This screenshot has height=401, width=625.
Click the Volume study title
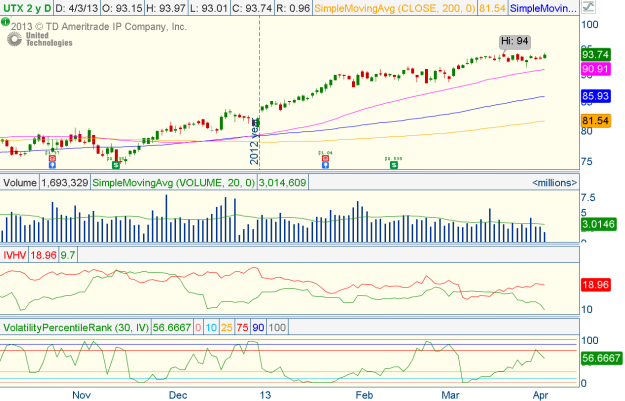click(19, 183)
